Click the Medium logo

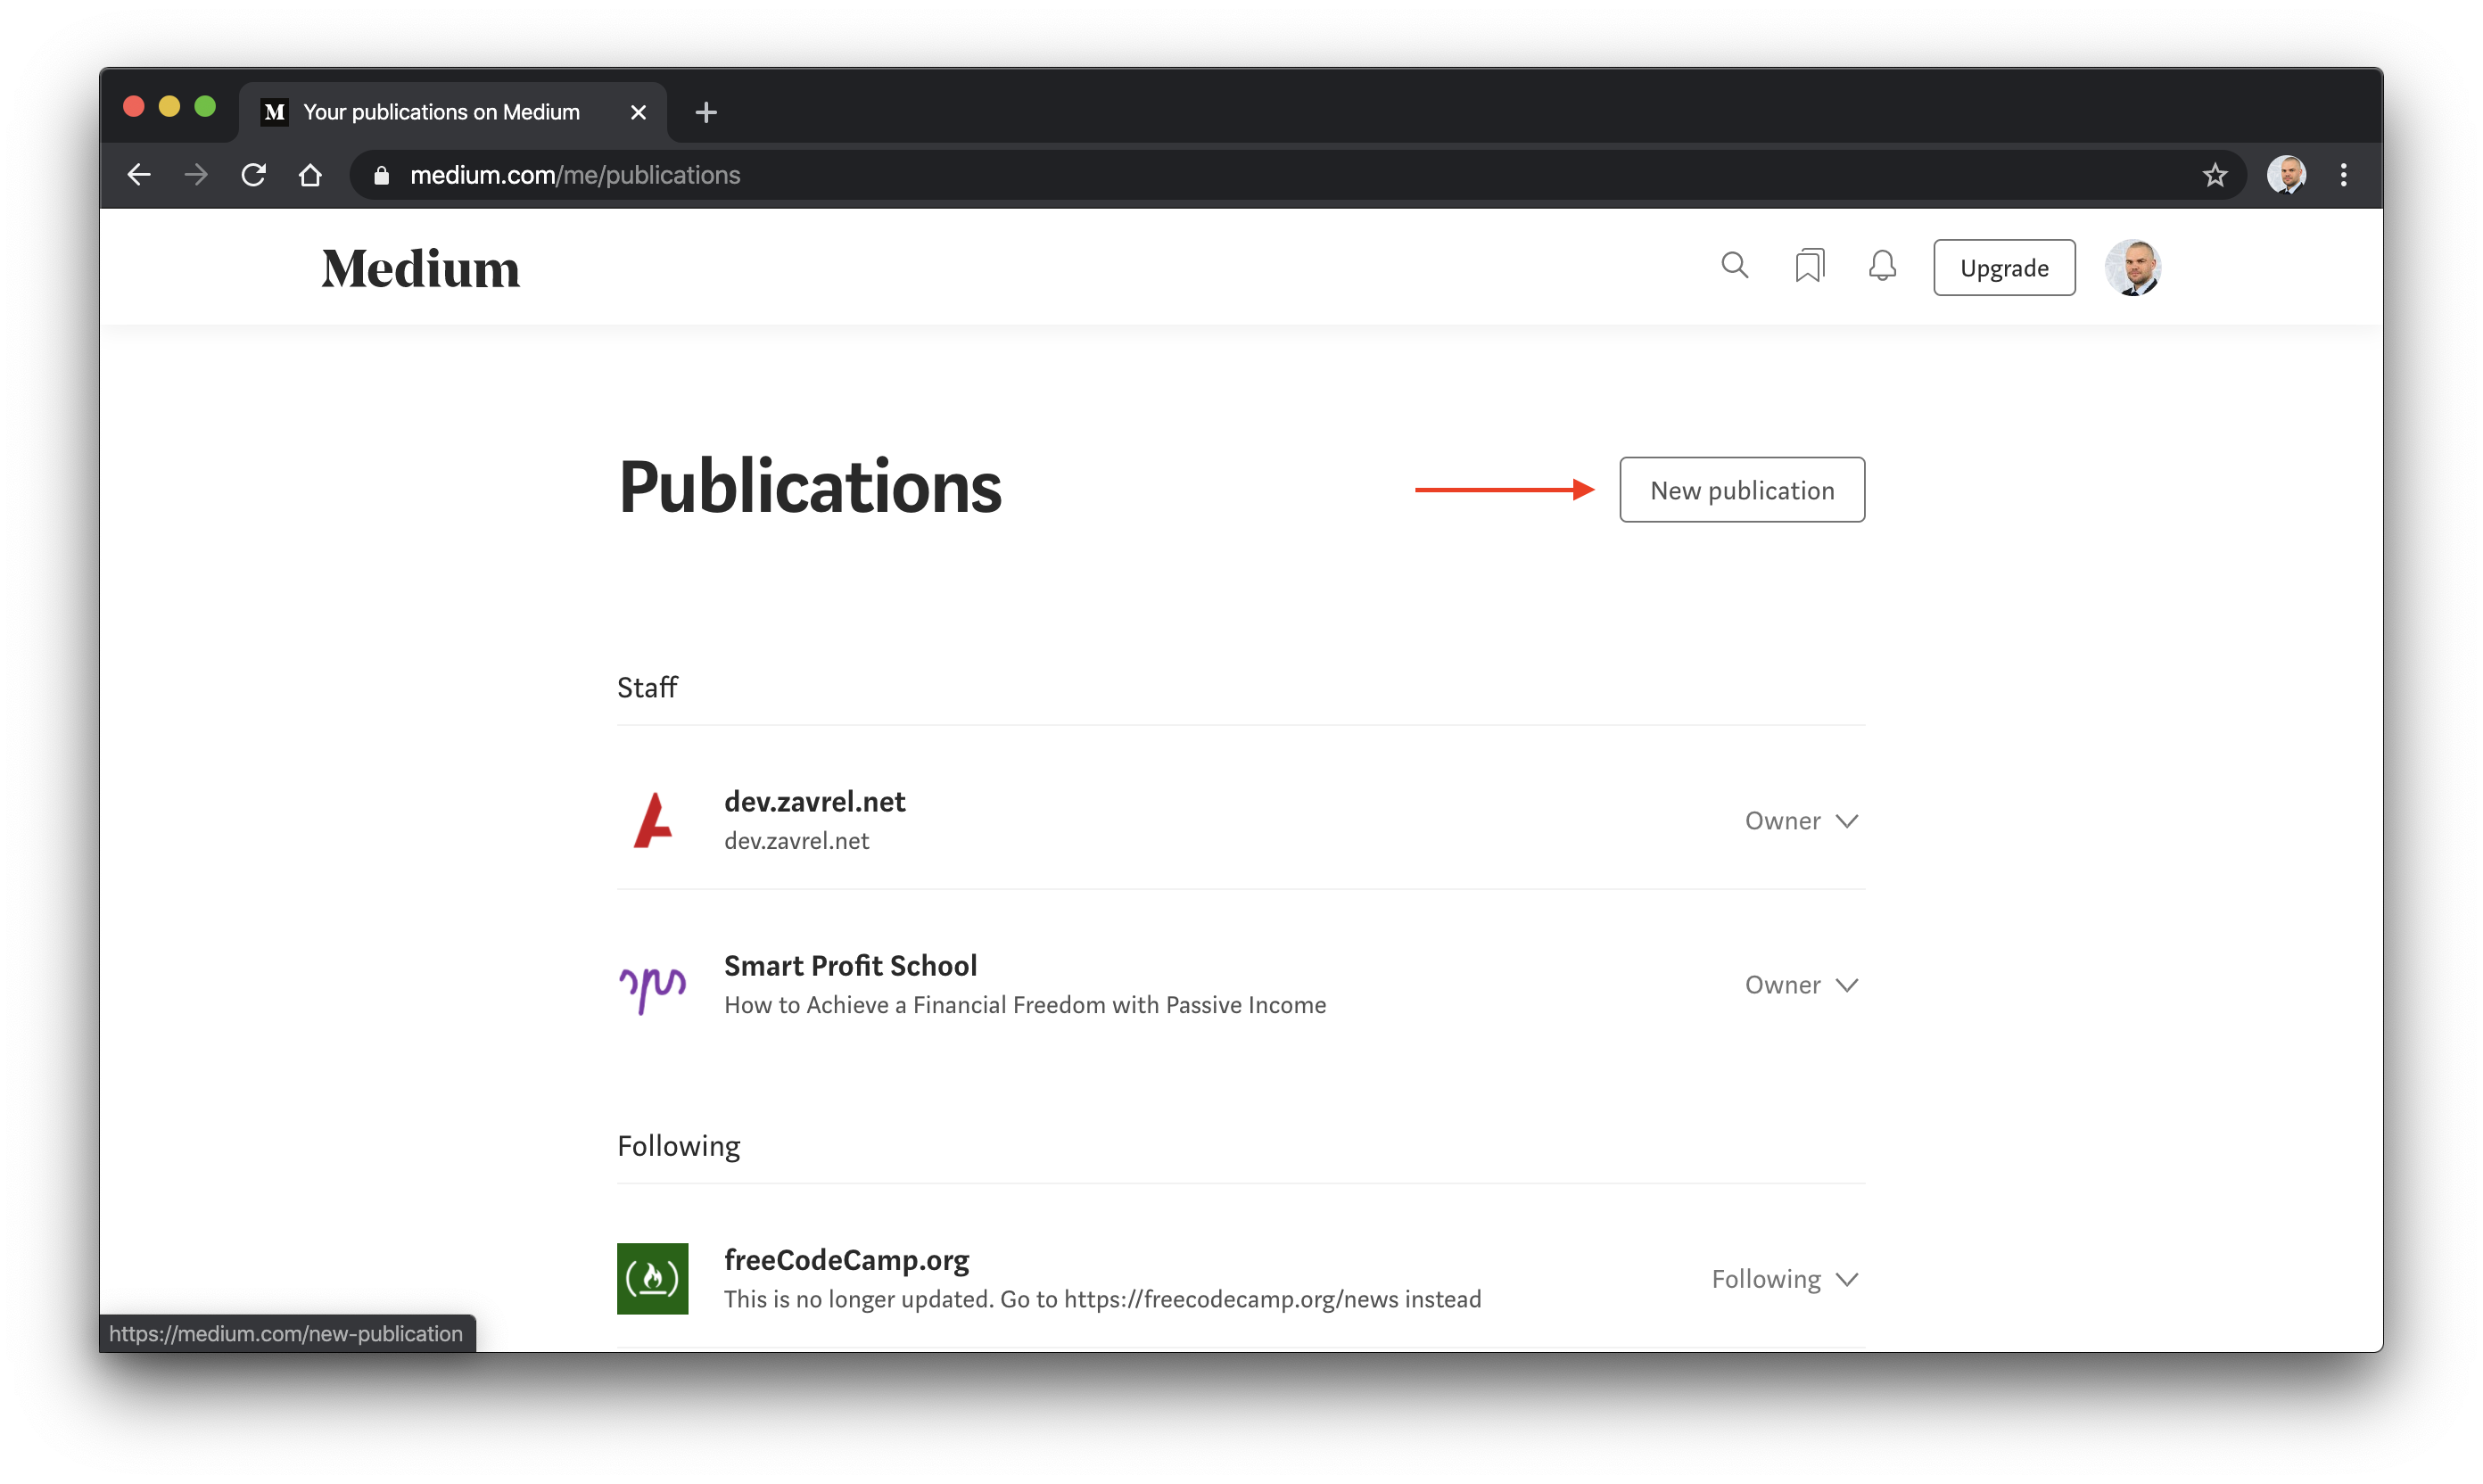[x=421, y=268]
